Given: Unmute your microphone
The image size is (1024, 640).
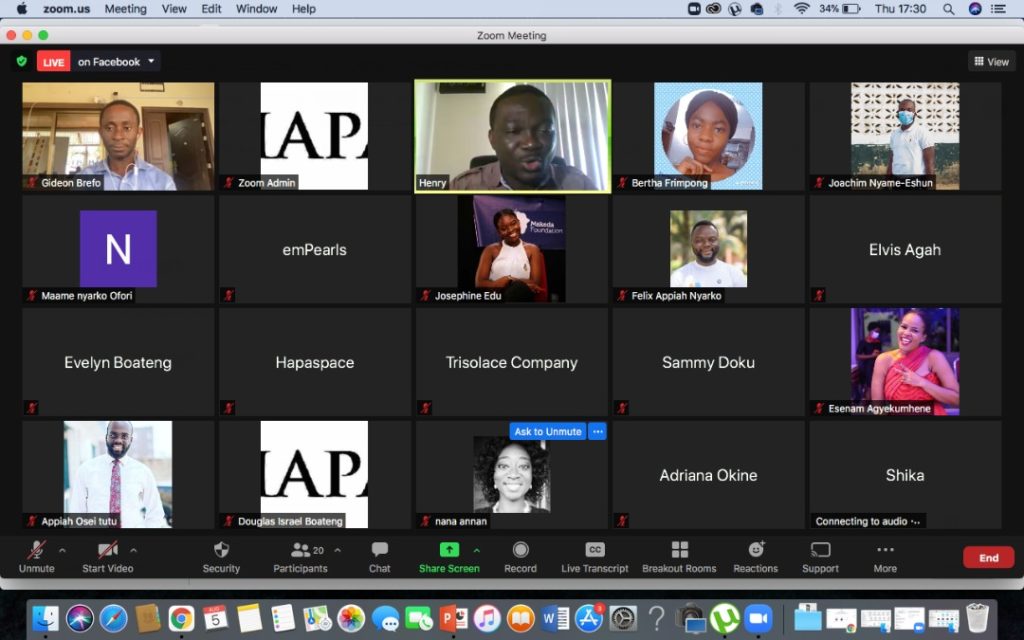Looking at the screenshot, I should click(37, 557).
